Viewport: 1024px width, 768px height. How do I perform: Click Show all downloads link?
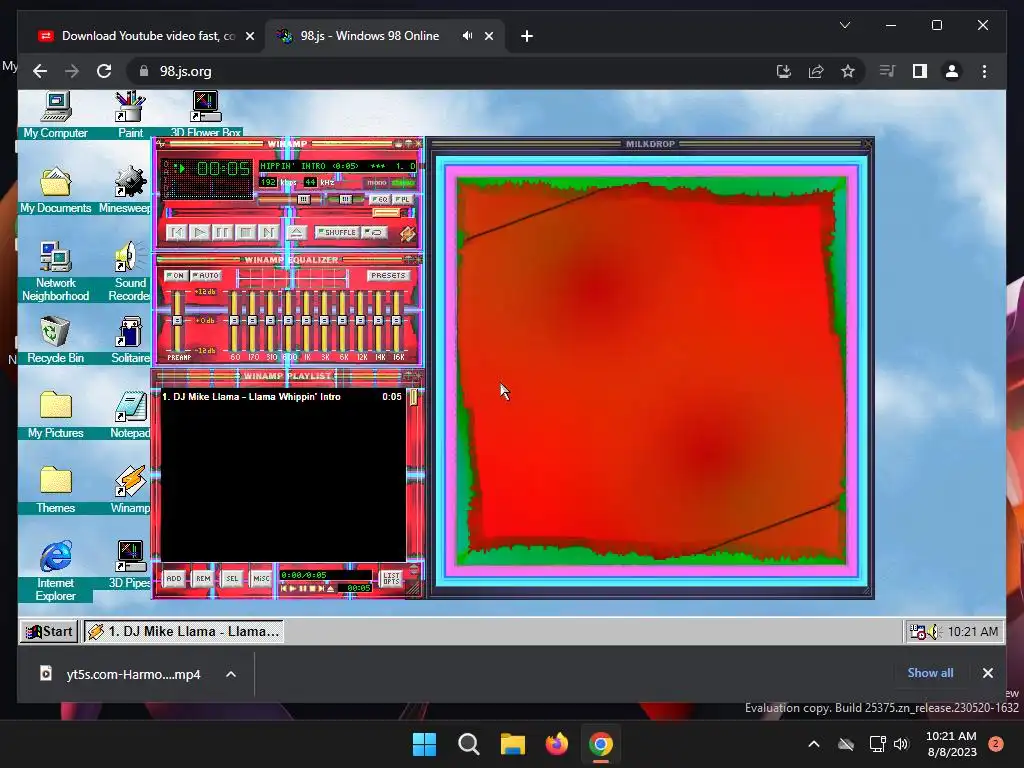point(930,673)
